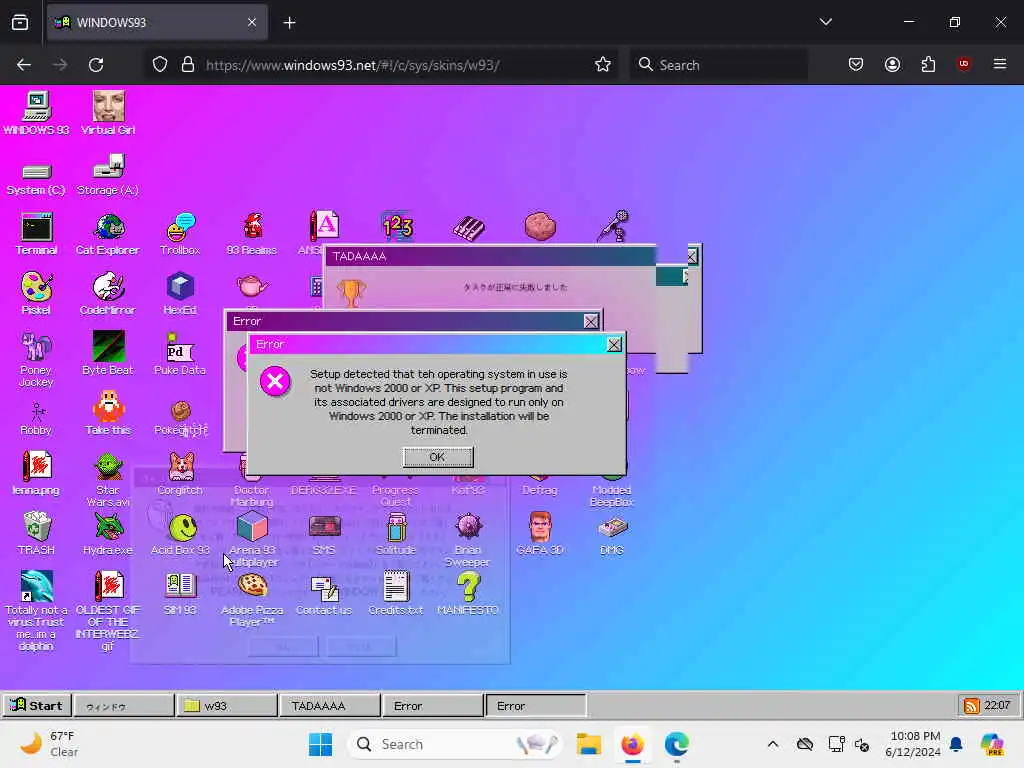Click the Firefox Search box
Screen dimensions: 1024x768
(718, 65)
